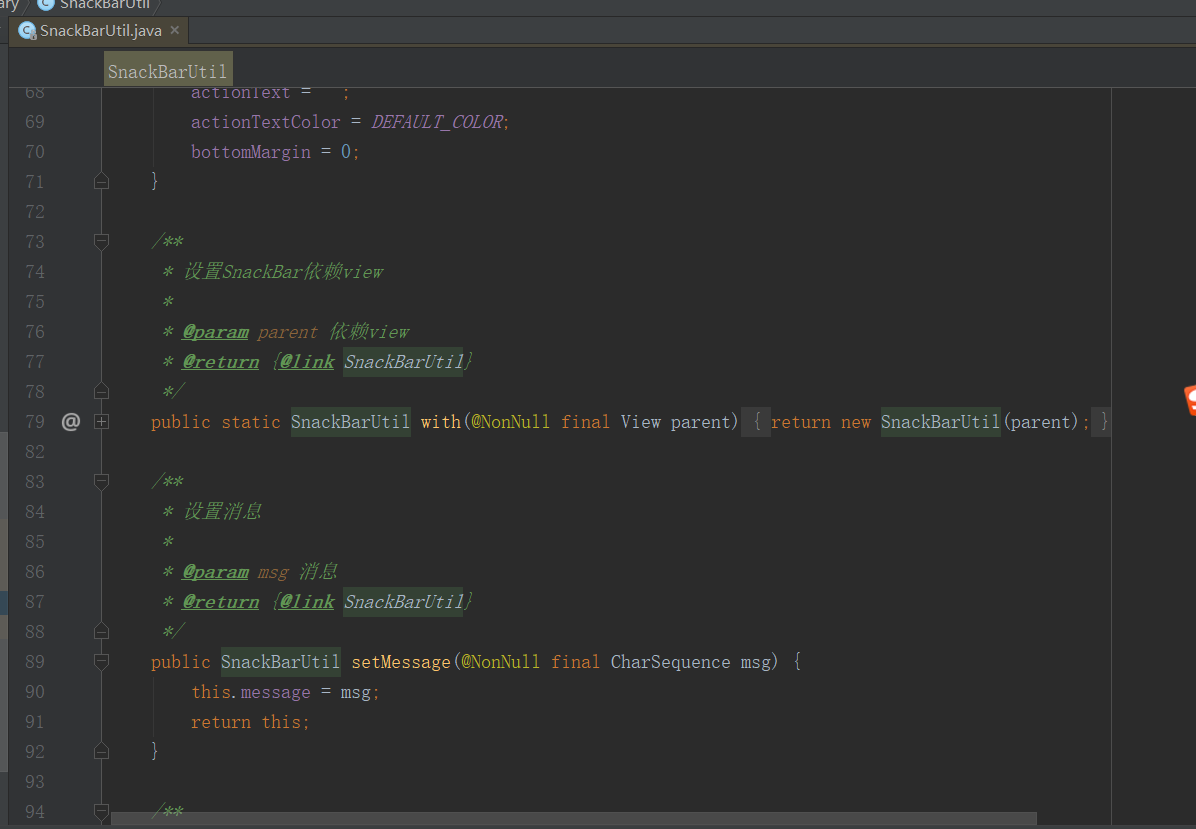Close the SnackBarUtil.java editor tab
The image size is (1196, 829).
tap(175, 30)
